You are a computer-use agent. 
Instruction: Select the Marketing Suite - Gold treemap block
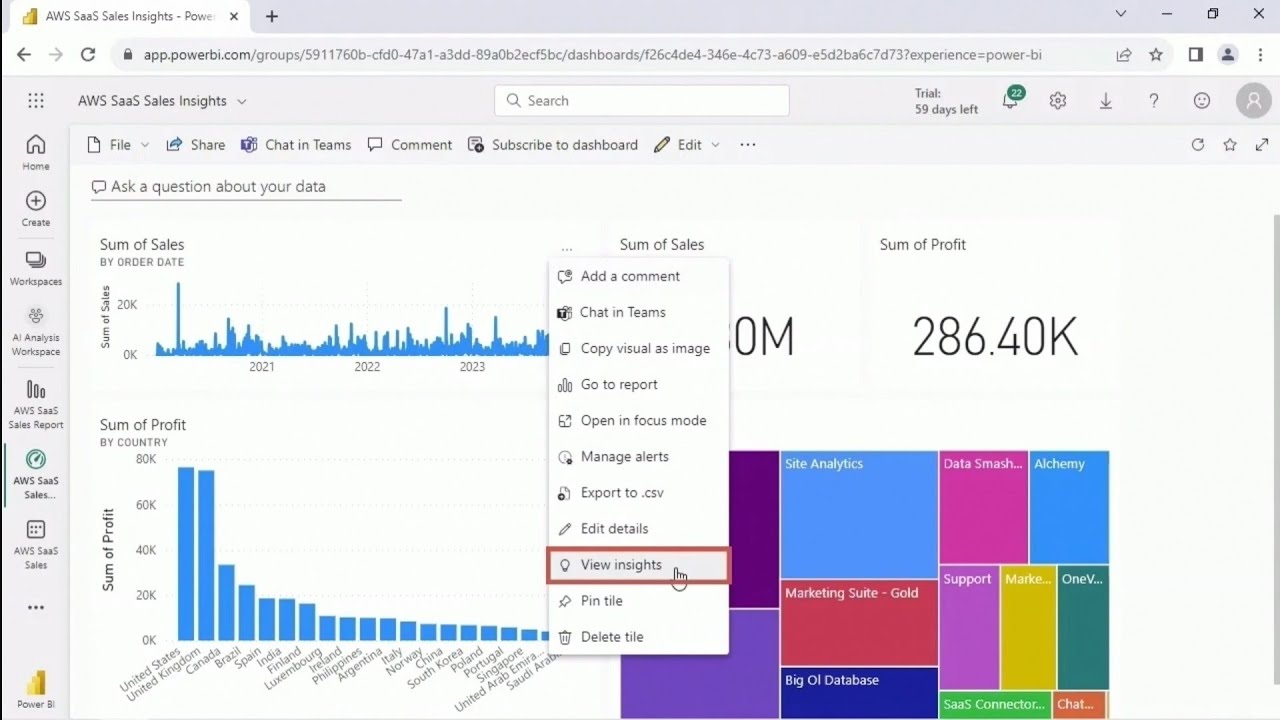pos(859,622)
